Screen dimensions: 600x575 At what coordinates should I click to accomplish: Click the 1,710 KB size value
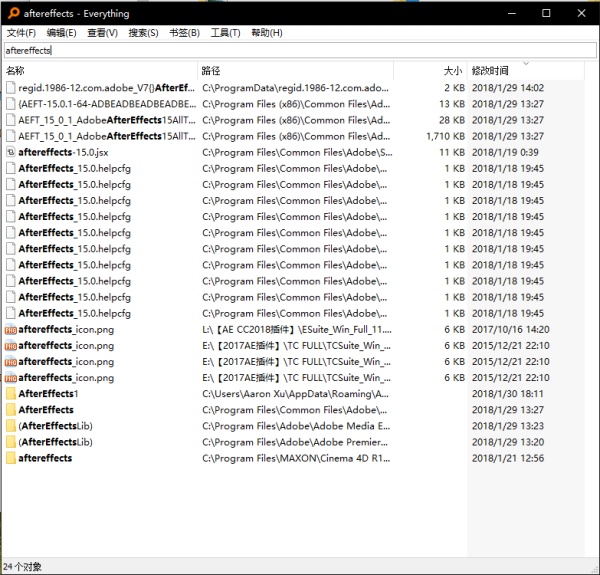445,136
